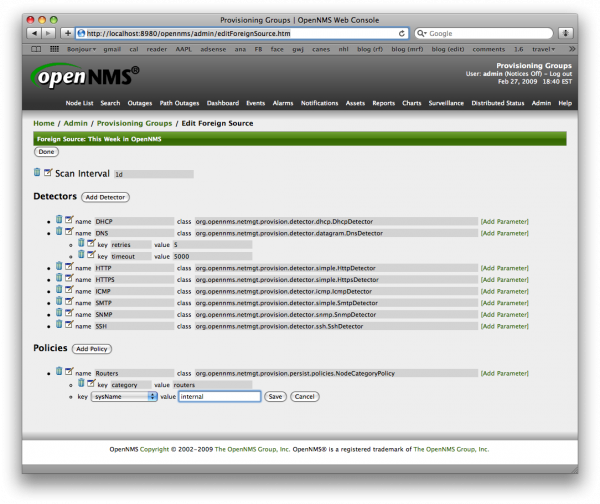Edit the SNMP detector
Screen dimensions: 600x504
[69, 312]
